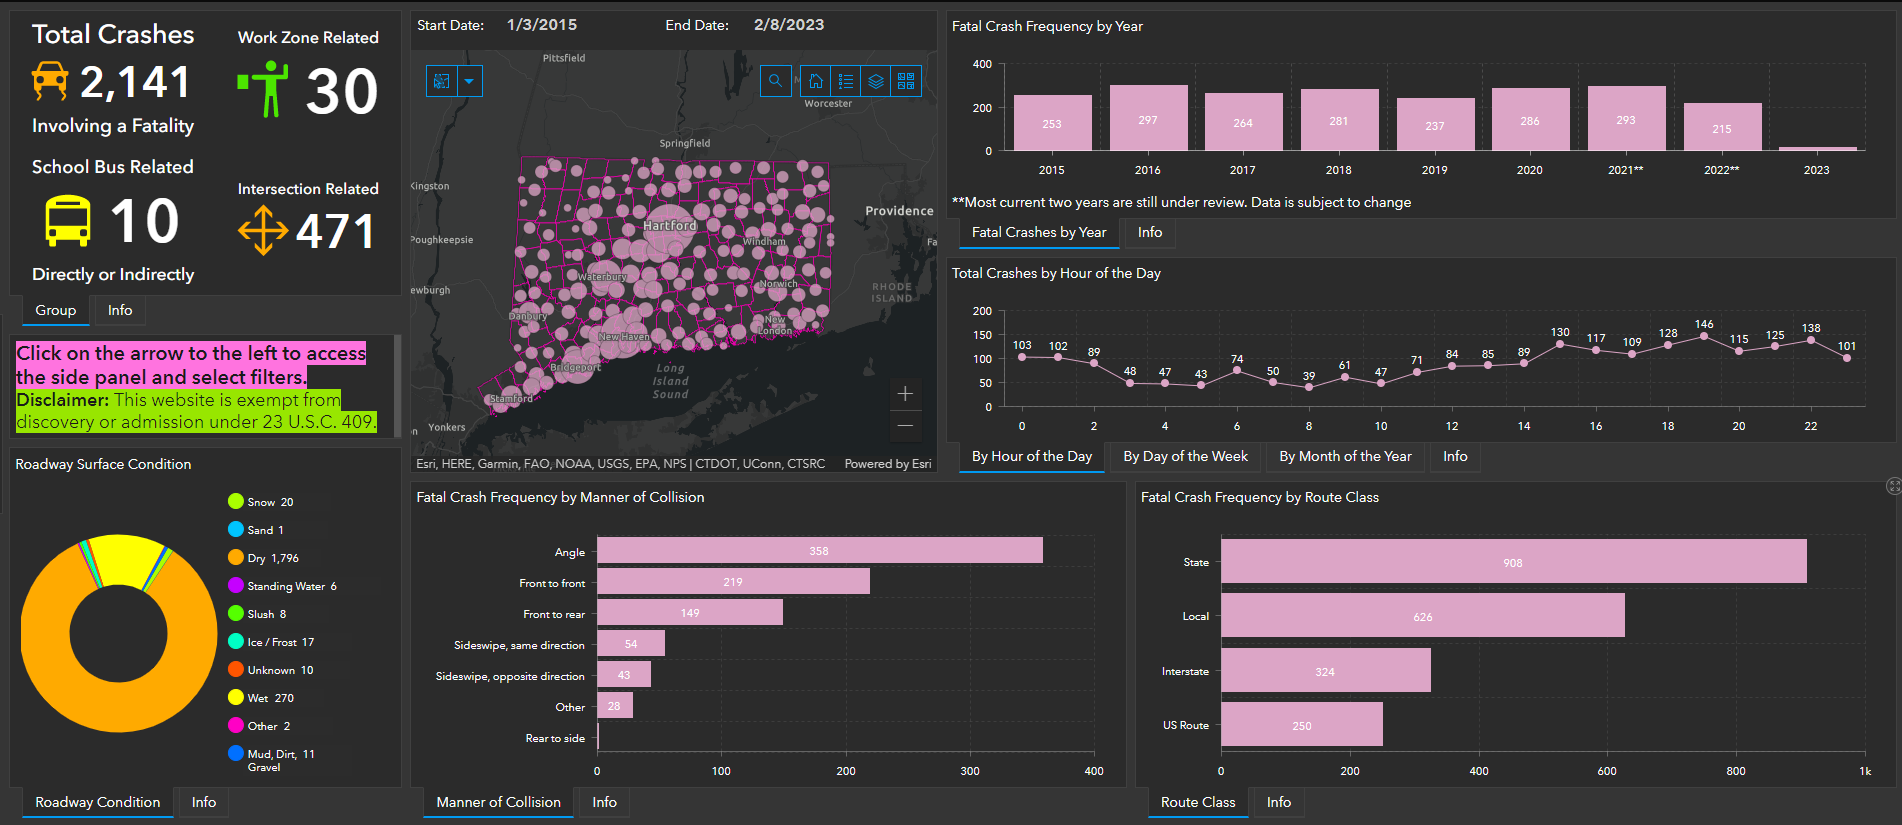
Task: Click the orange Dry legend swatch
Action: coord(236,558)
